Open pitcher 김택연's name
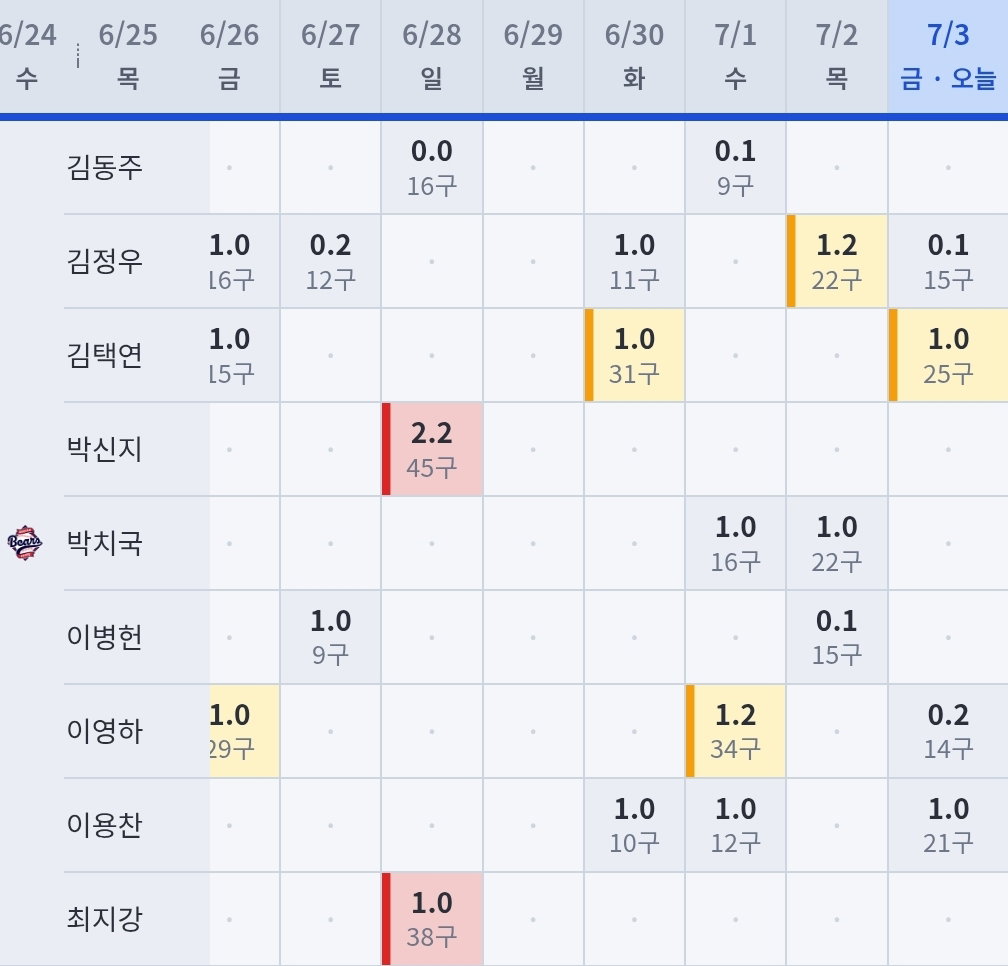The image size is (1008, 966). [104, 355]
